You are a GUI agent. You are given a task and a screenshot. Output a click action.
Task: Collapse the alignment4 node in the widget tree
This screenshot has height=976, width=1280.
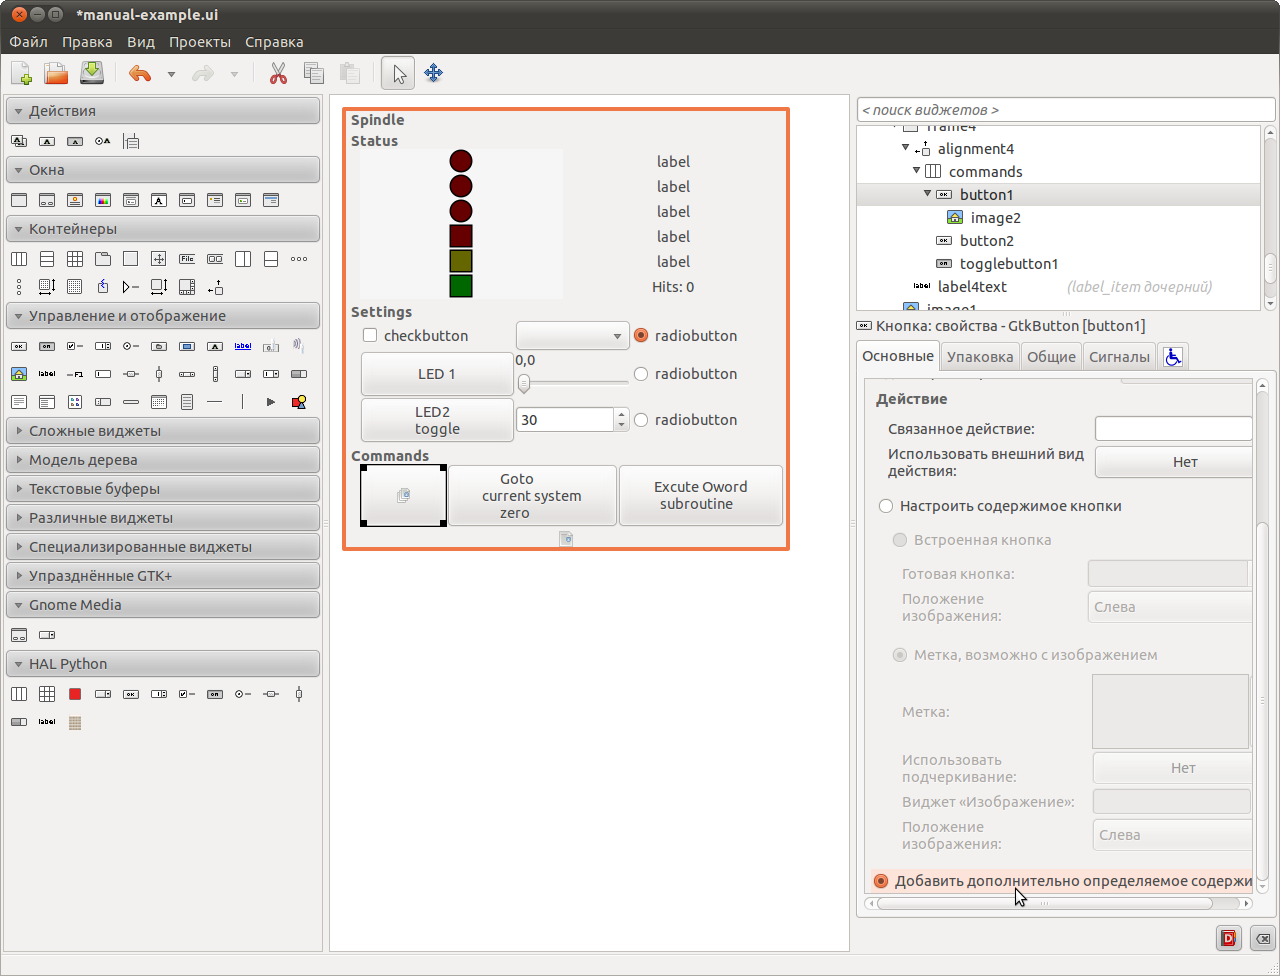point(905,149)
